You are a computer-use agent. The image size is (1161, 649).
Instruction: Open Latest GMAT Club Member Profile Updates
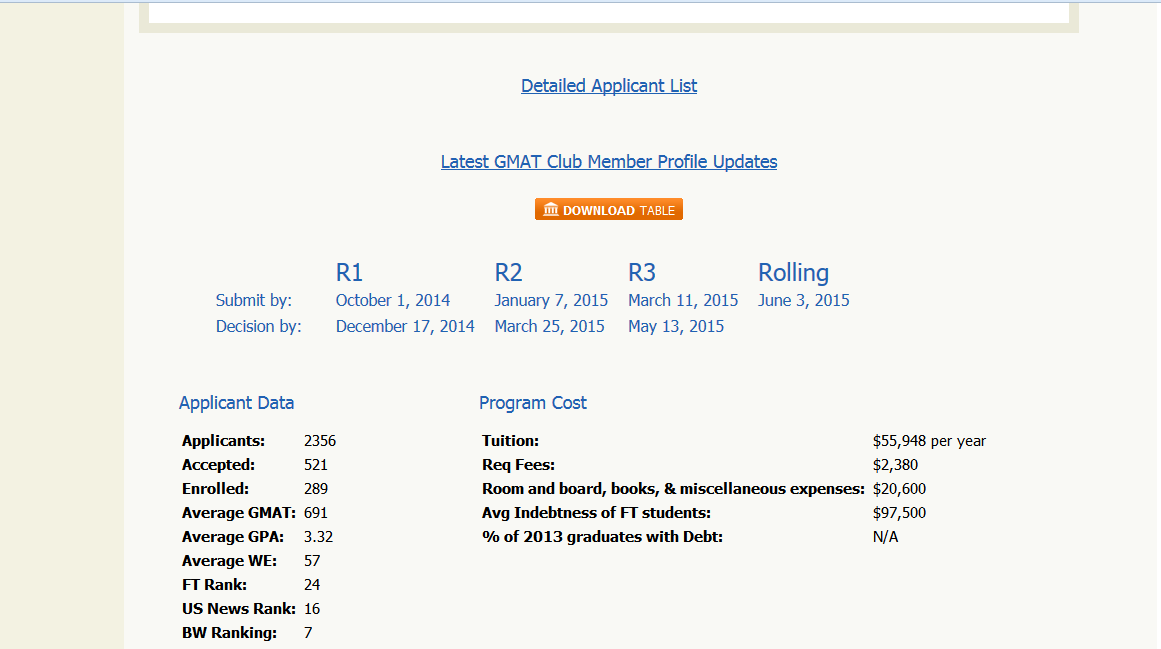click(x=608, y=162)
